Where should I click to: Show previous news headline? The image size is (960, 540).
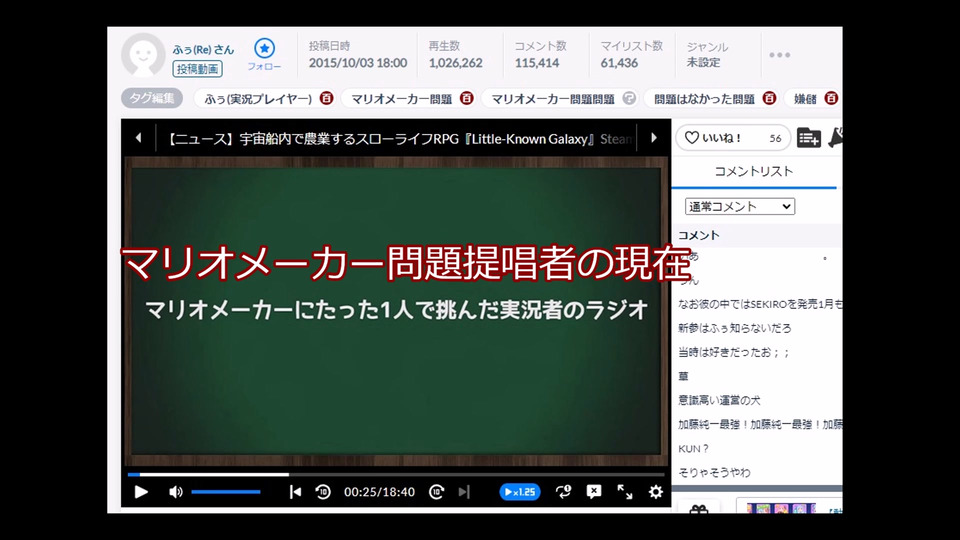click(138, 138)
